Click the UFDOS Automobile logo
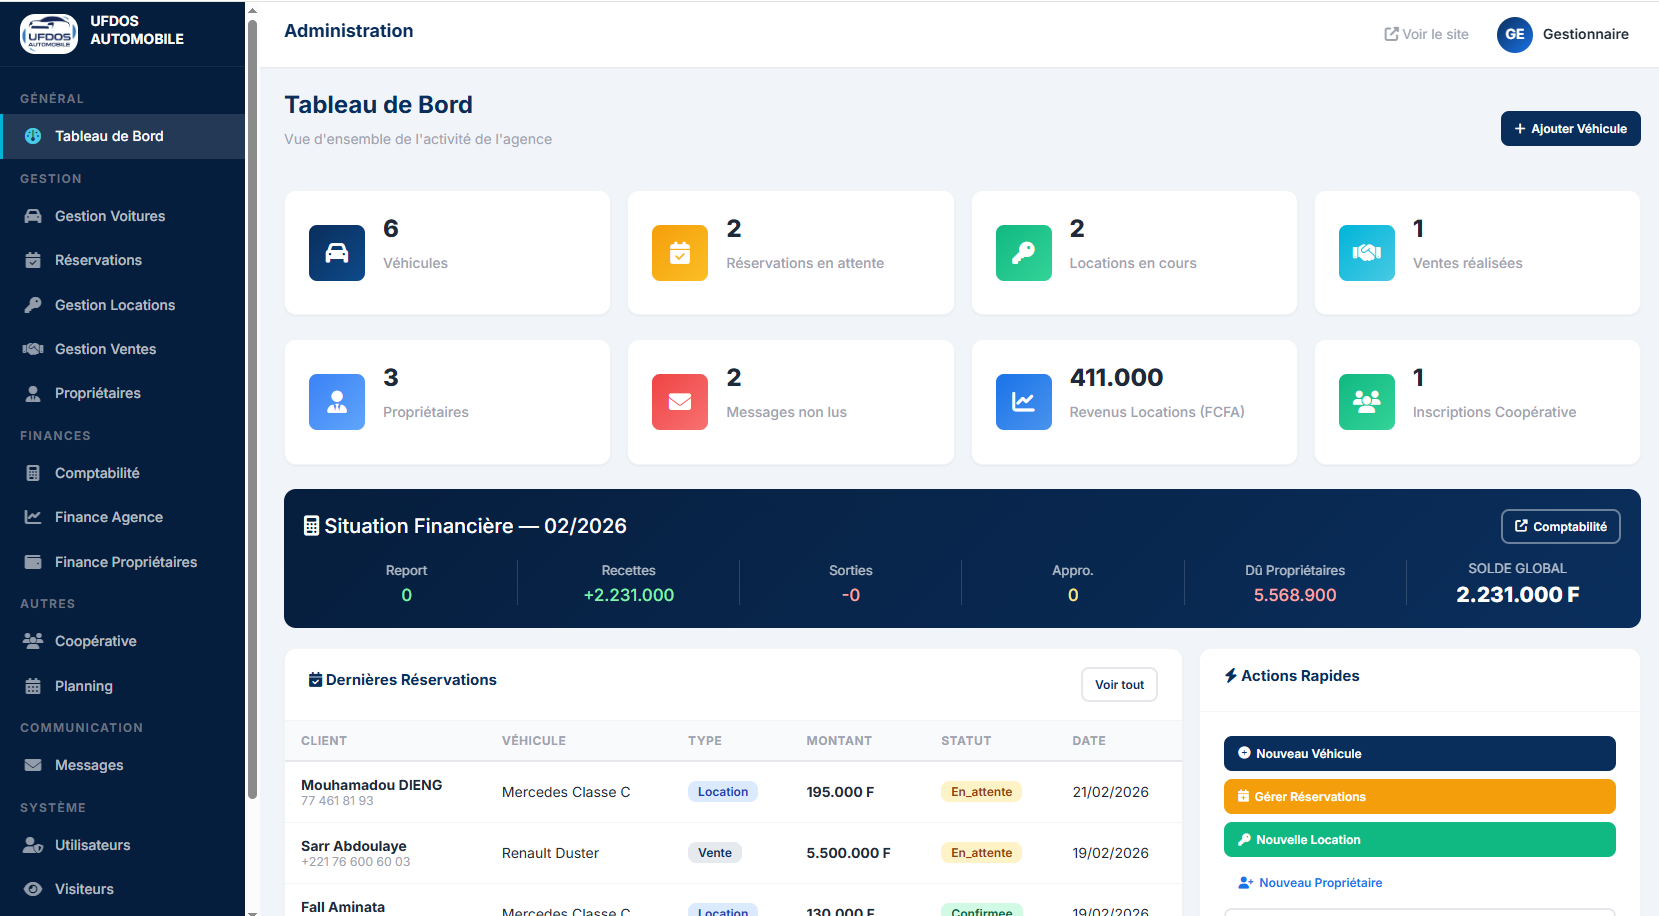 [x=49, y=33]
